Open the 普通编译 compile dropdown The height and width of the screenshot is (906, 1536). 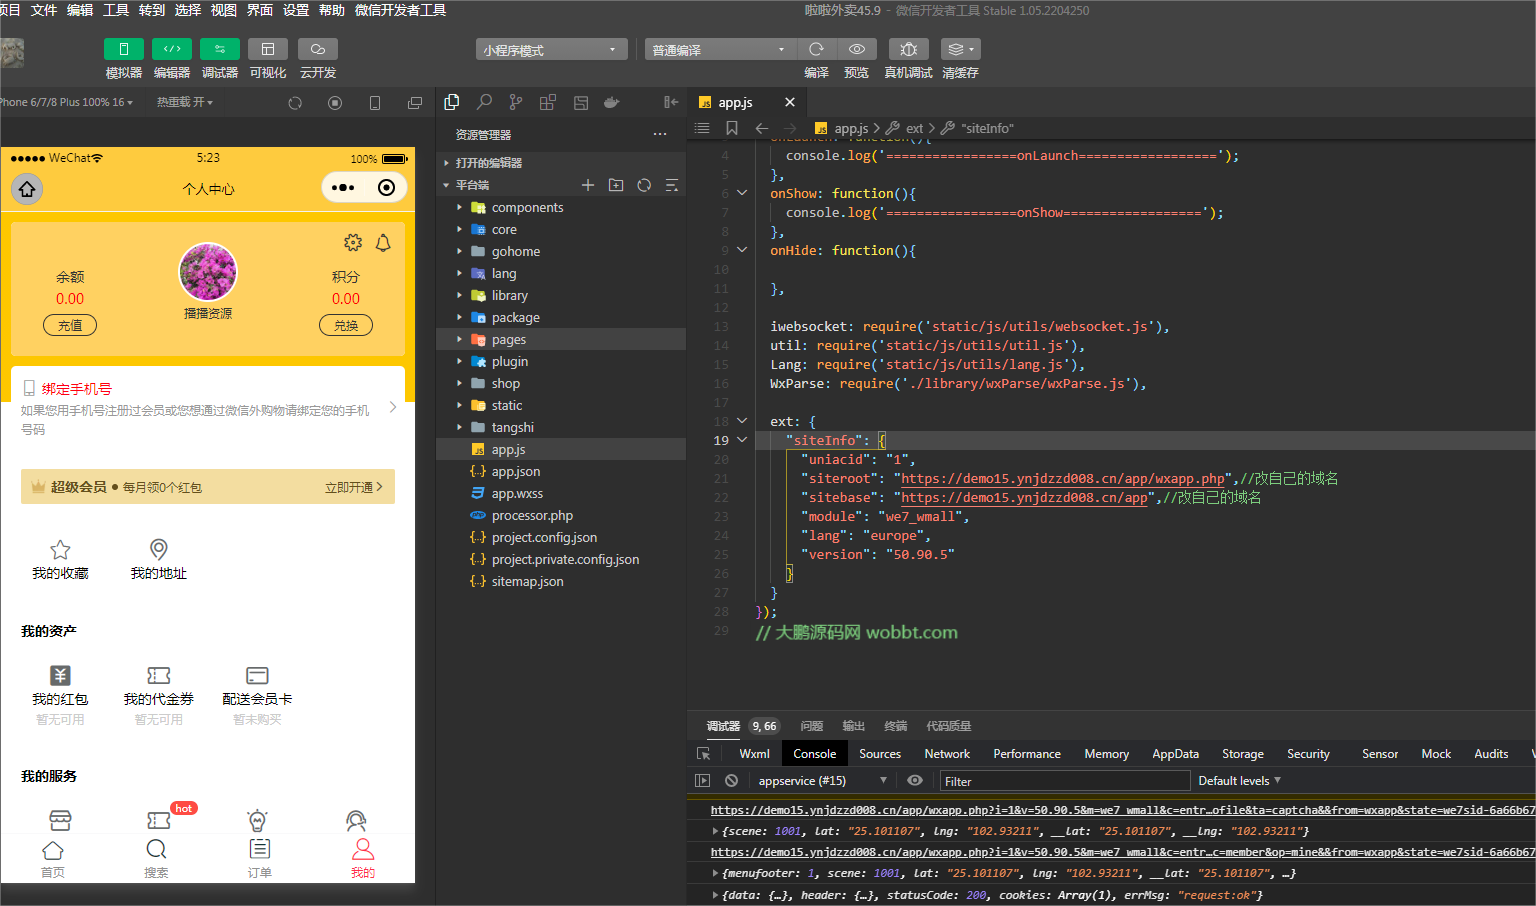click(720, 50)
